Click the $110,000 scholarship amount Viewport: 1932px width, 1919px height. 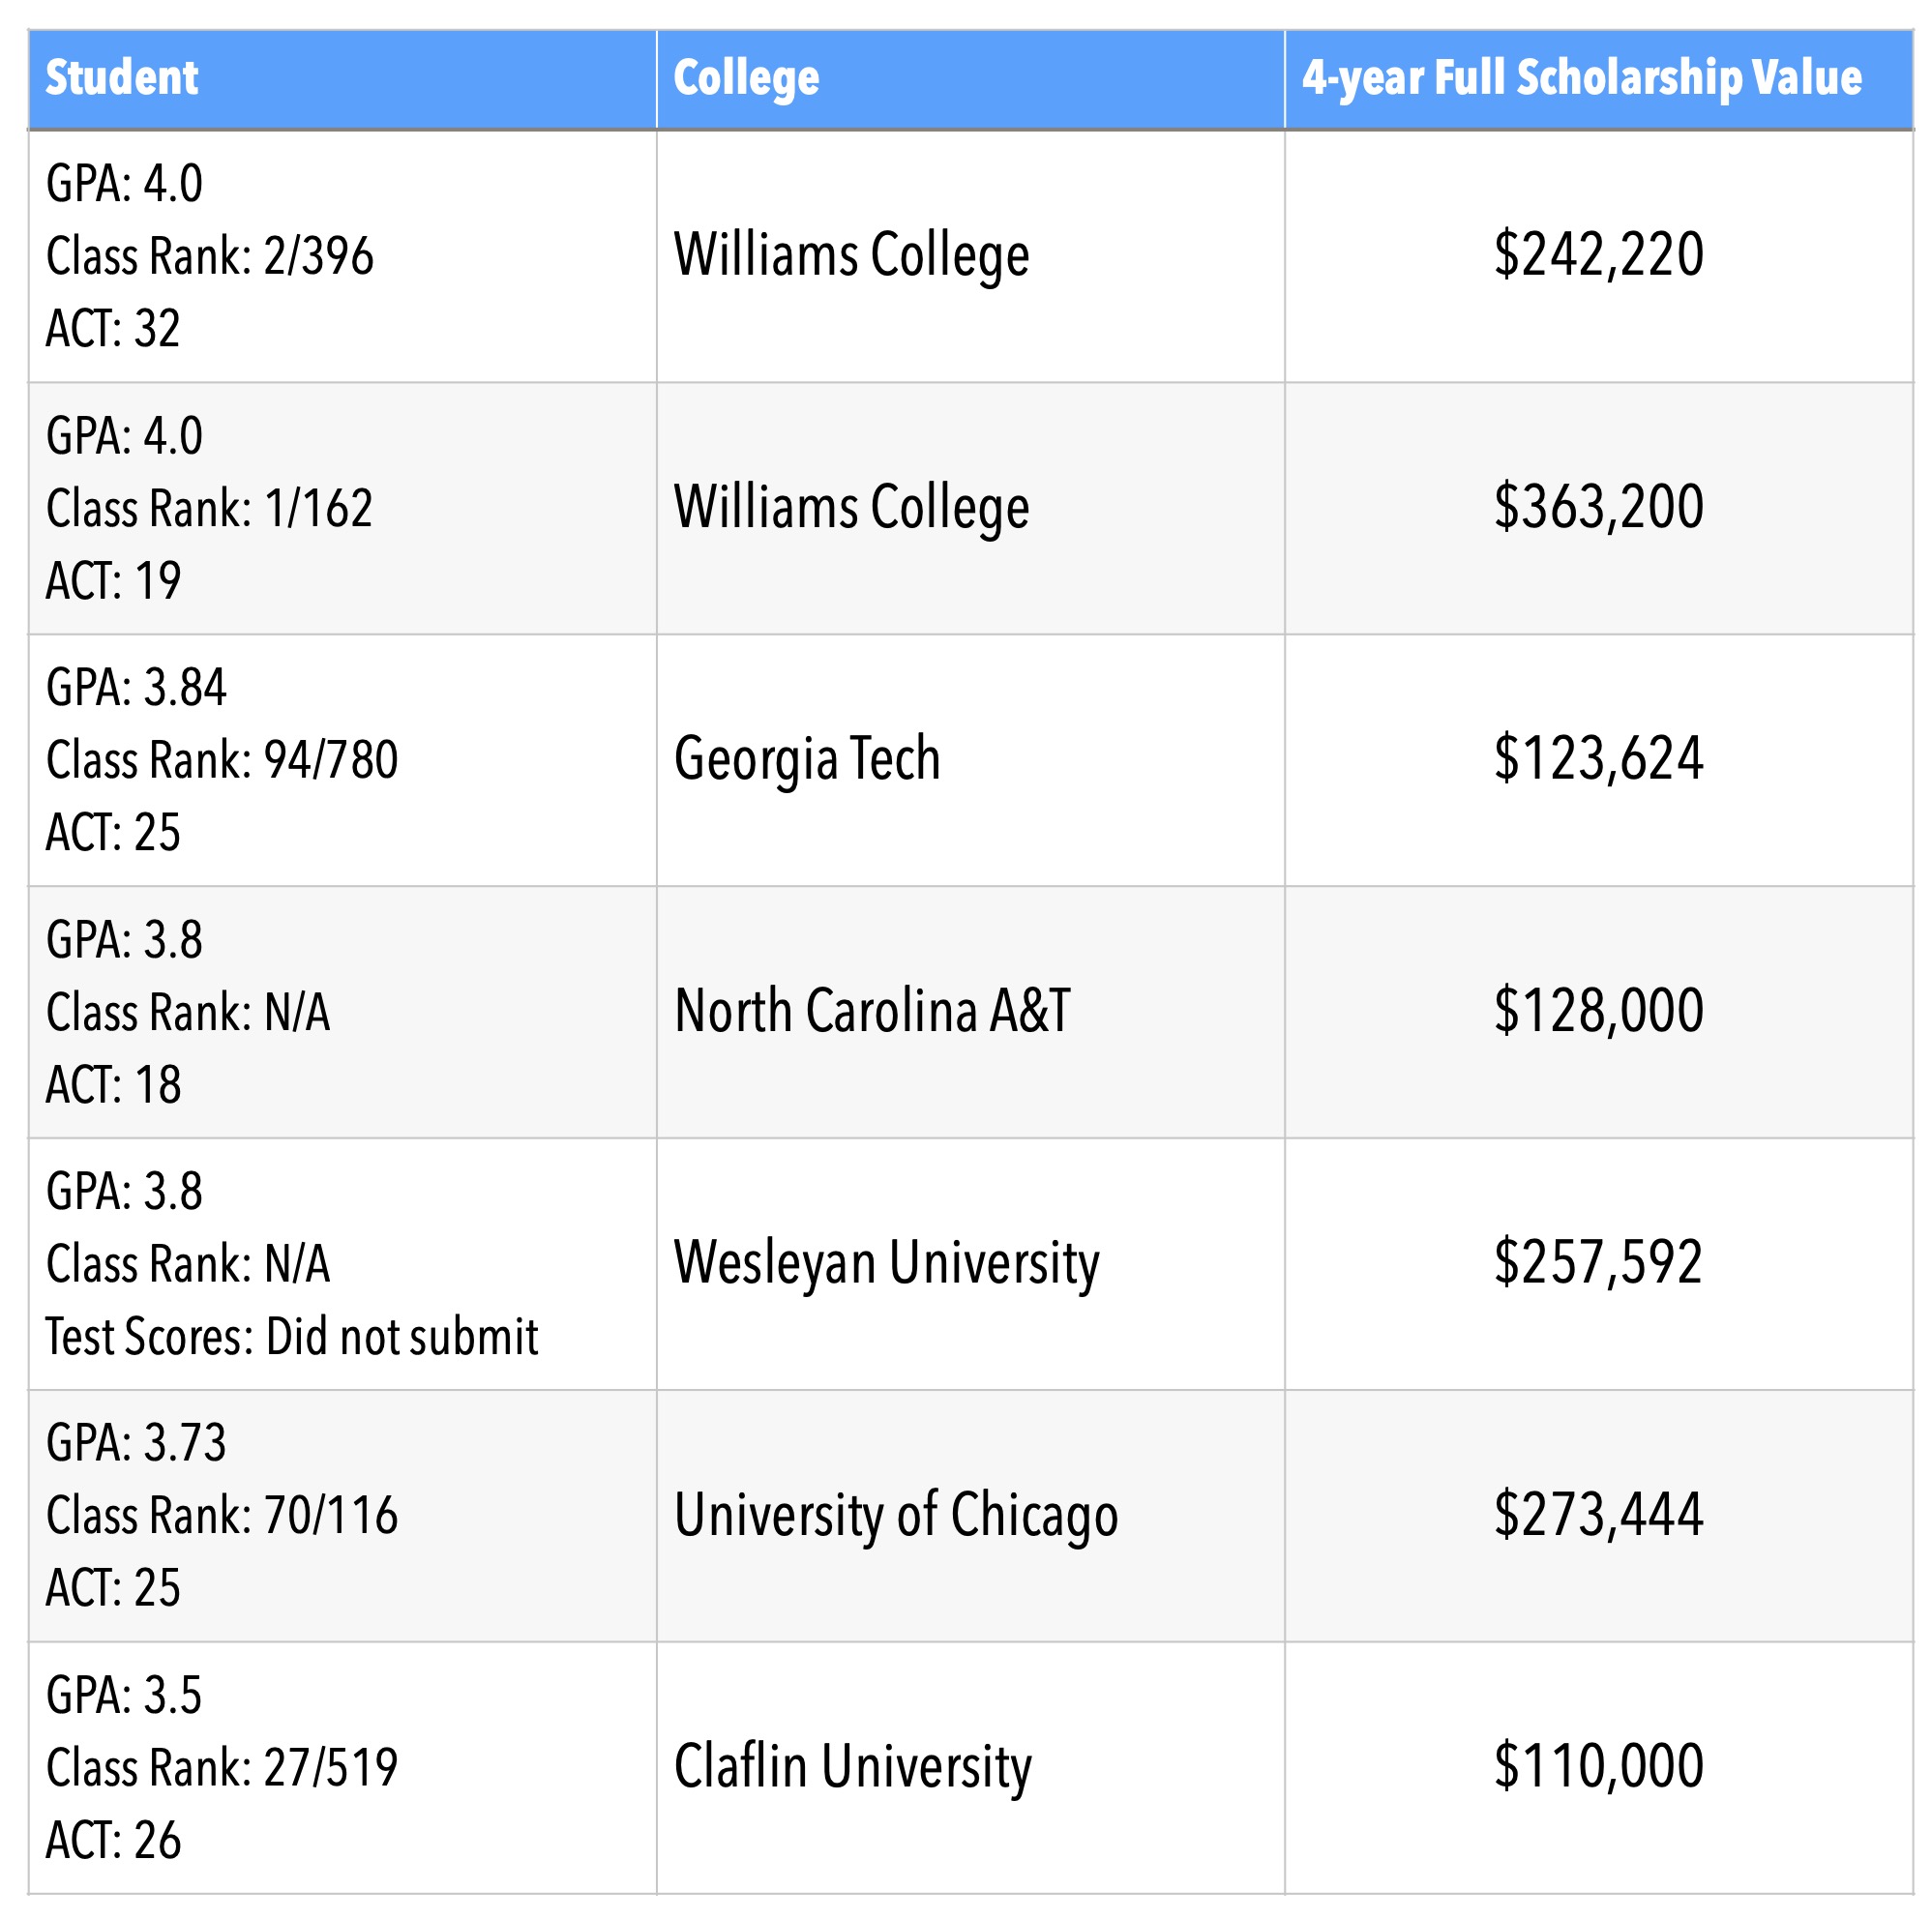(x=1598, y=1767)
